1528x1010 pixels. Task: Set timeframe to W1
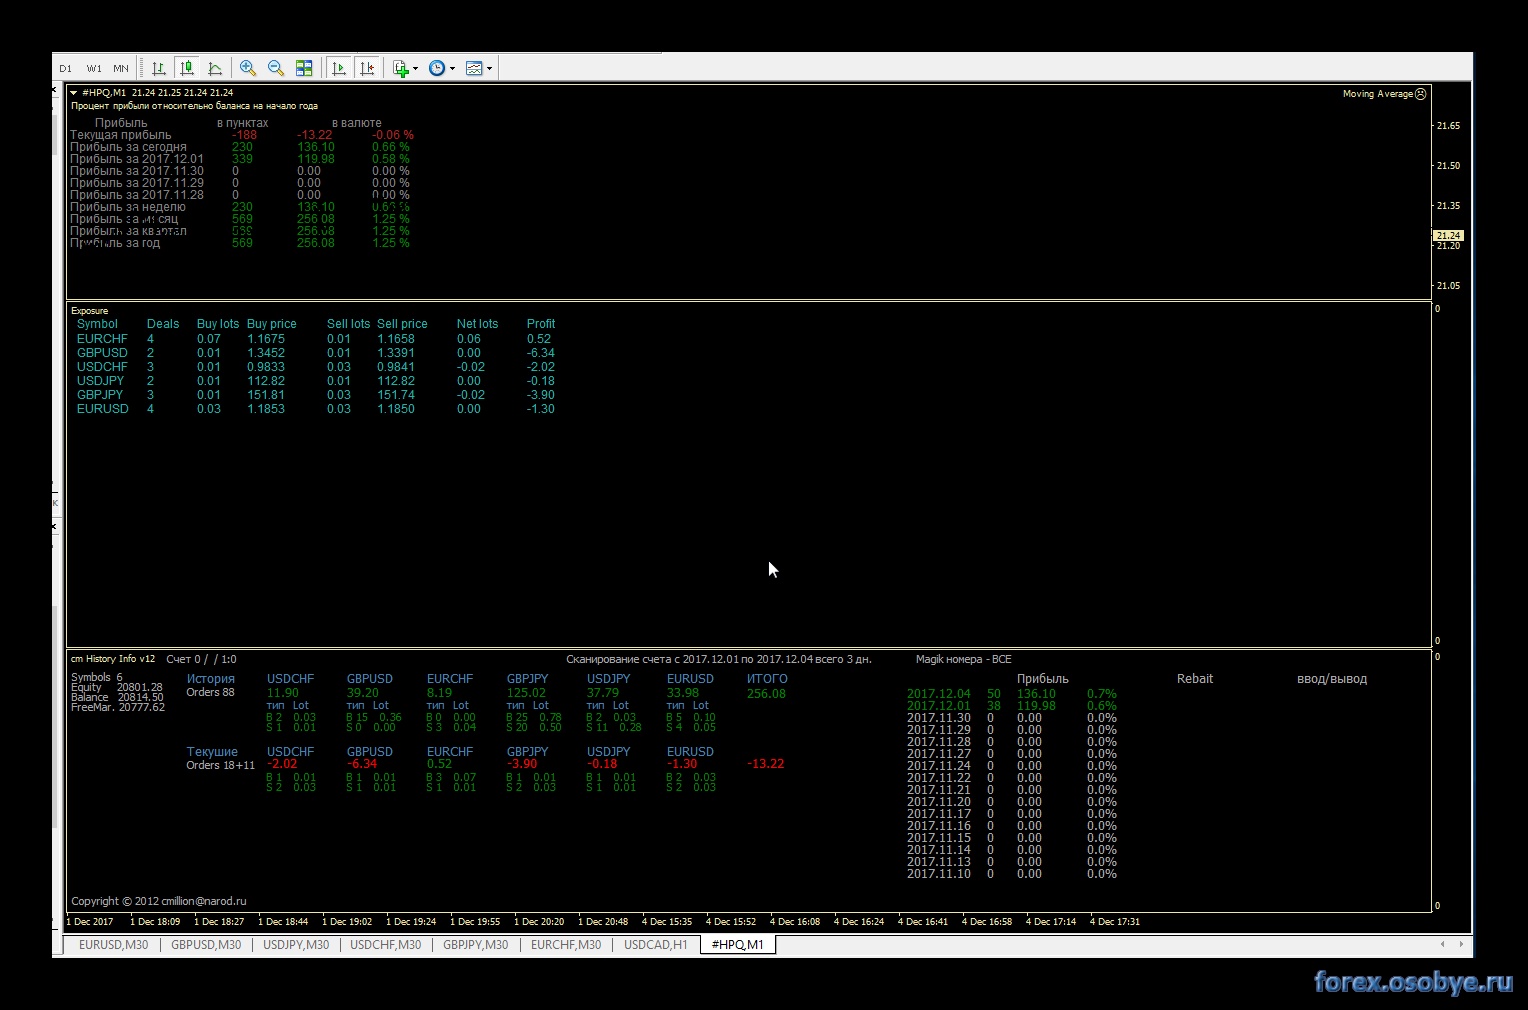coord(94,69)
